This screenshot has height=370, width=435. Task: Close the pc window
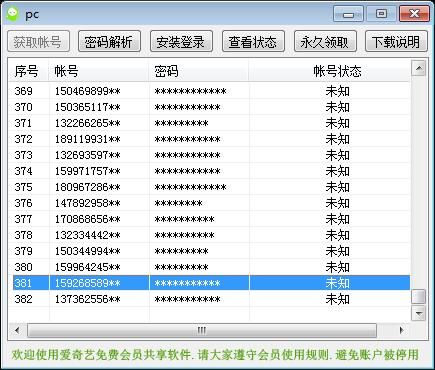(x=414, y=14)
